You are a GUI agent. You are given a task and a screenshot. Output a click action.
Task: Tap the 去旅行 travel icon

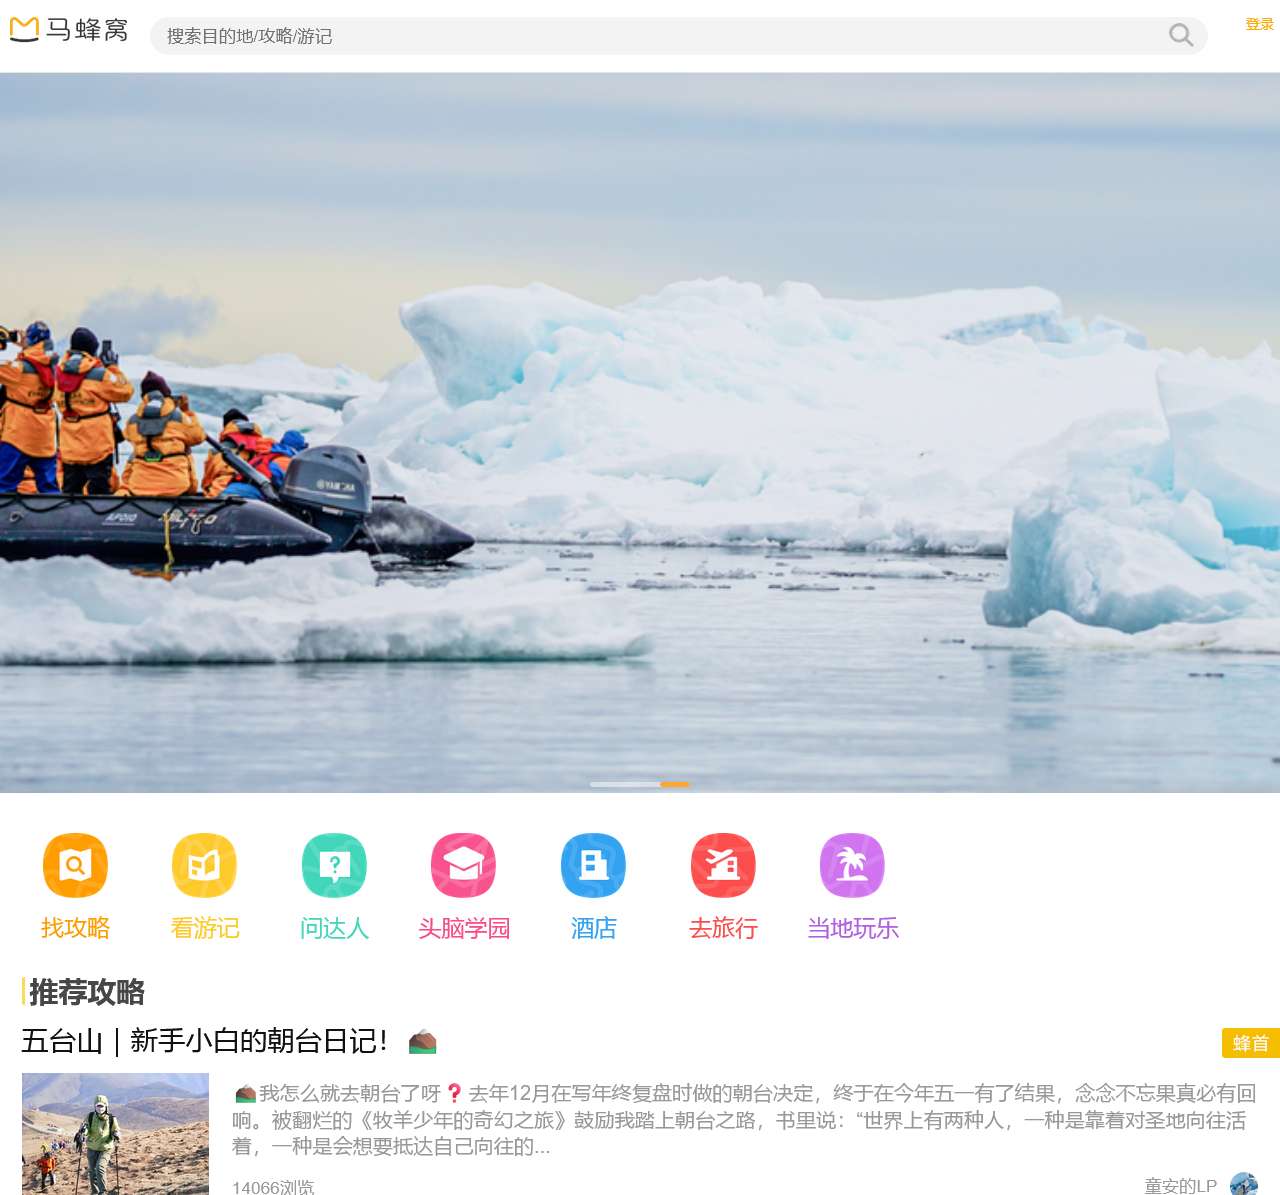[723, 865]
